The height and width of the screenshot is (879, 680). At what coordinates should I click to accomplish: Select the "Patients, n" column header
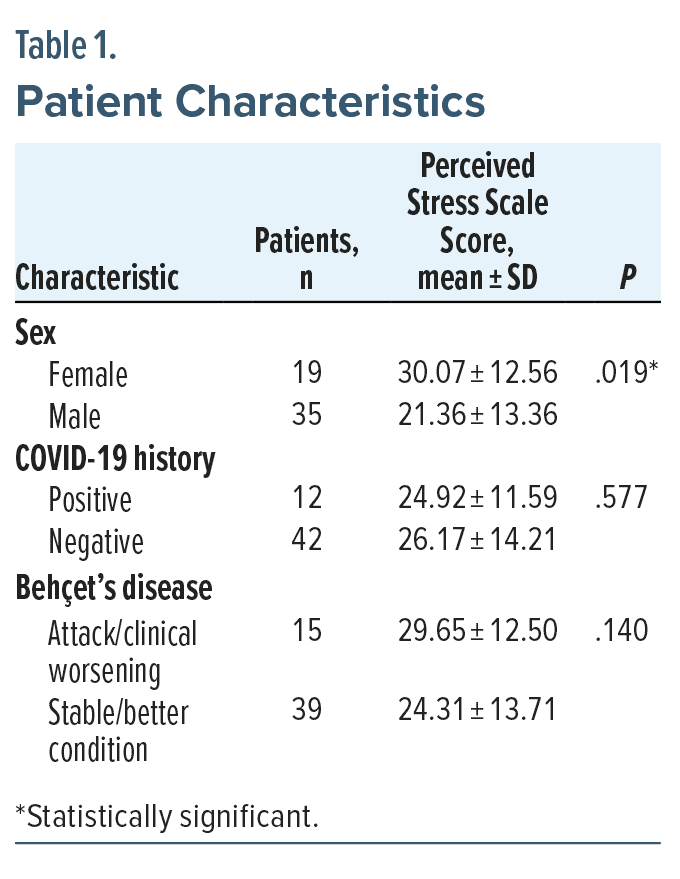coord(306,259)
